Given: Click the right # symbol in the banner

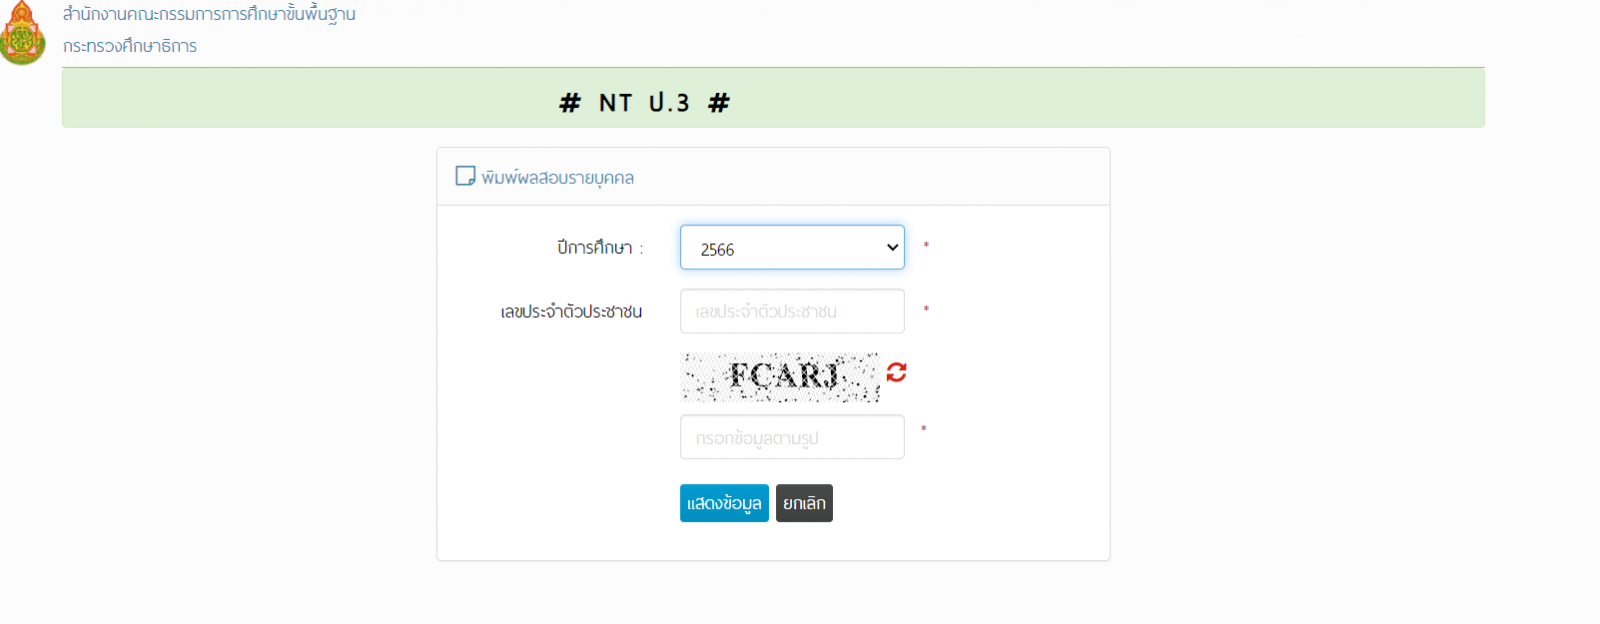Looking at the screenshot, I should tap(718, 103).
